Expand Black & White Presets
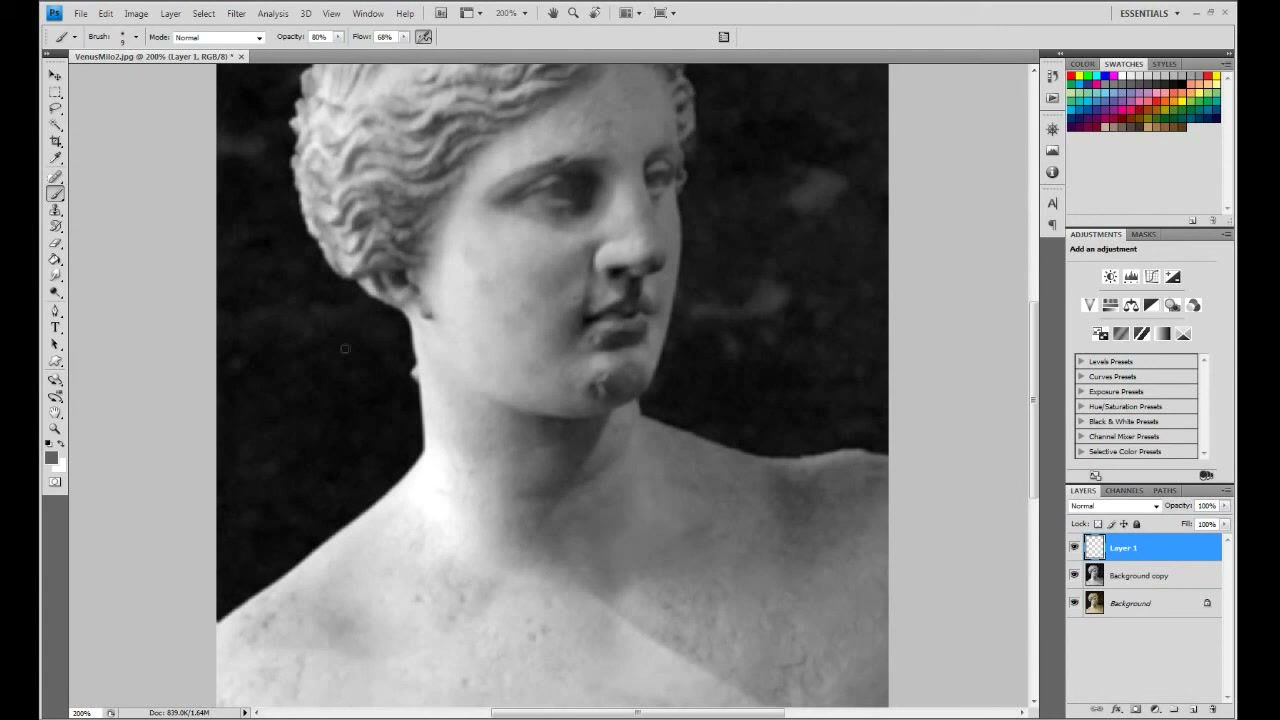Image resolution: width=1280 pixels, height=720 pixels. click(x=1081, y=421)
